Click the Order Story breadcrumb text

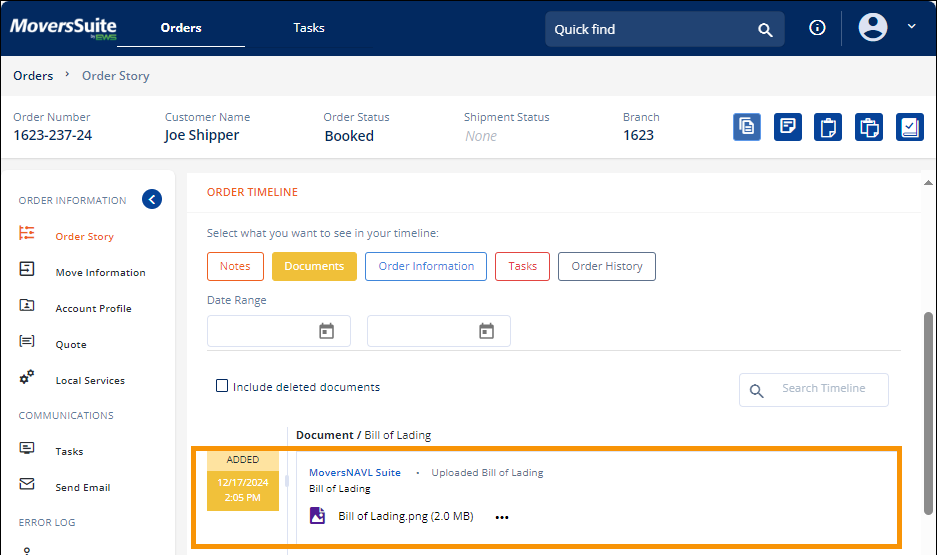pos(115,76)
